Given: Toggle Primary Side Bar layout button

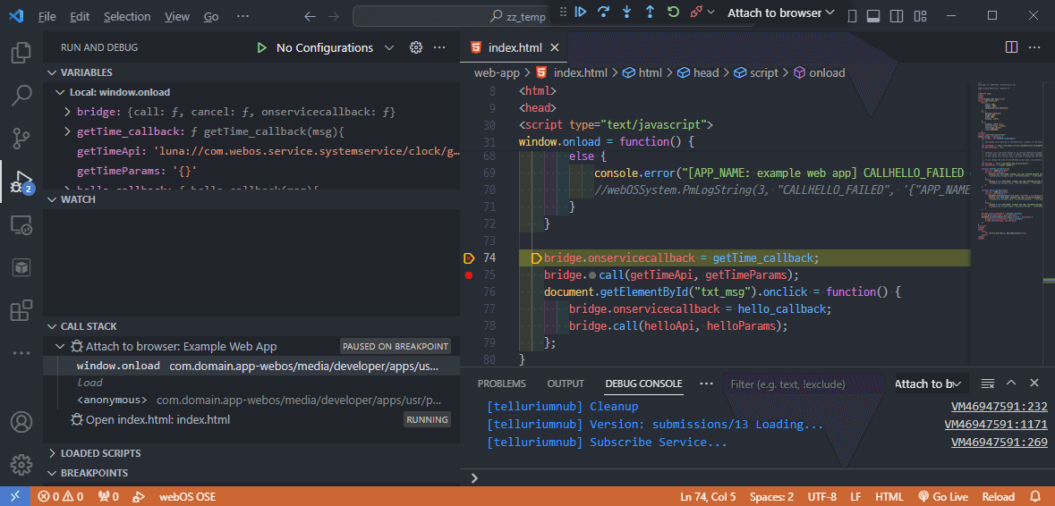Looking at the screenshot, I should coord(852,15).
